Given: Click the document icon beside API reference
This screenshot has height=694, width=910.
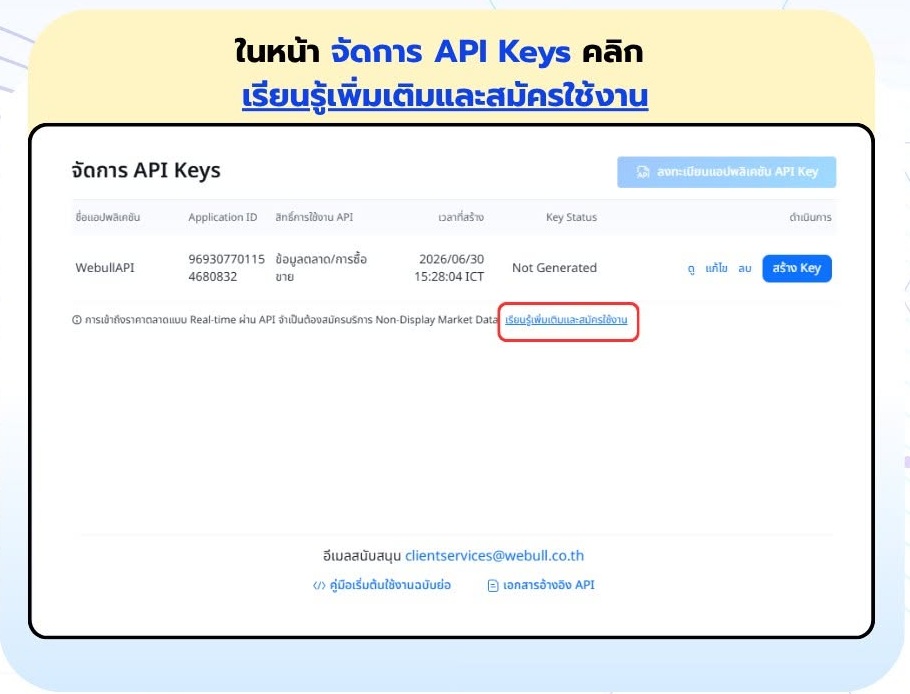Looking at the screenshot, I should pyautogui.click(x=493, y=585).
